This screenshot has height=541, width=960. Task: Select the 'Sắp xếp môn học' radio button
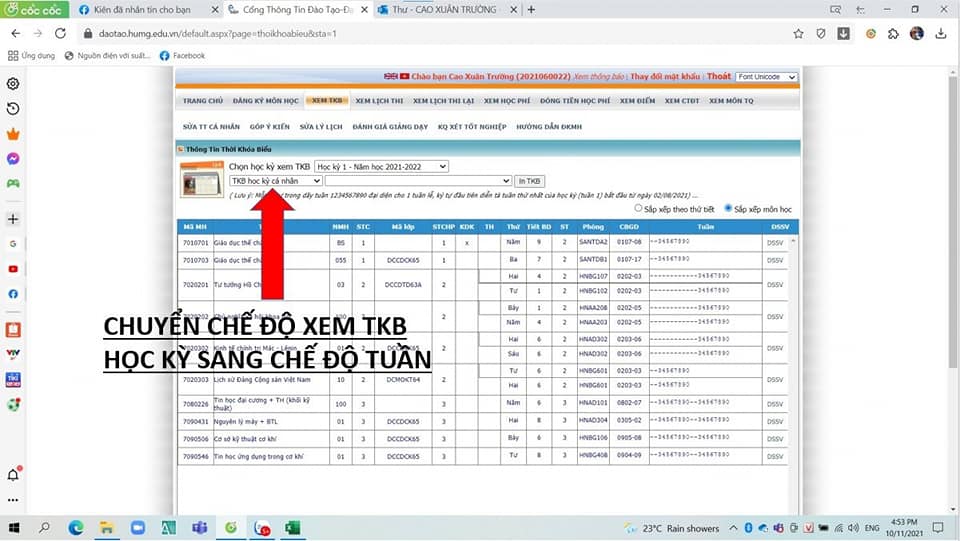[x=728, y=209]
